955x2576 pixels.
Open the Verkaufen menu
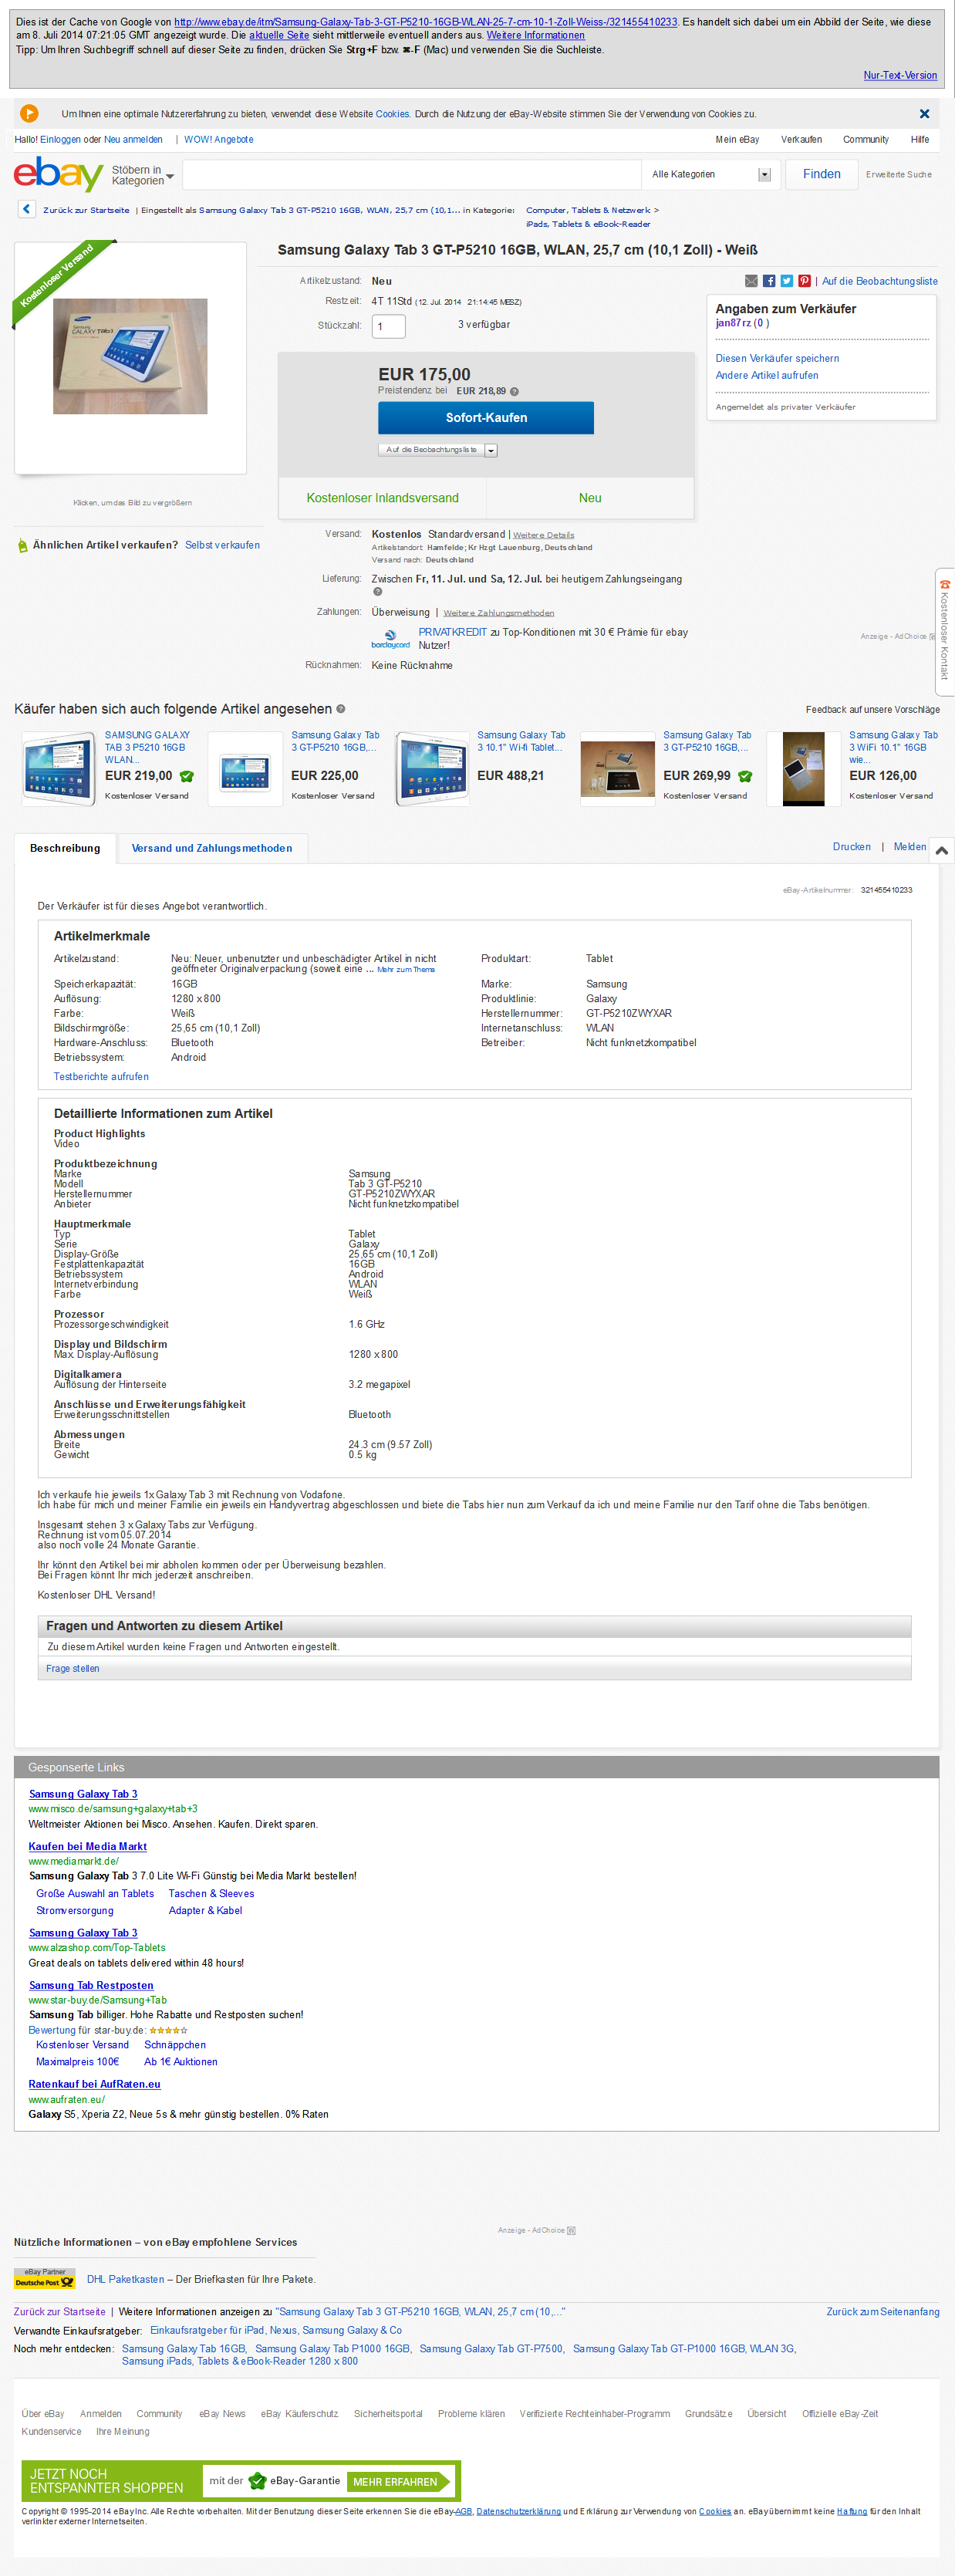(801, 140)
